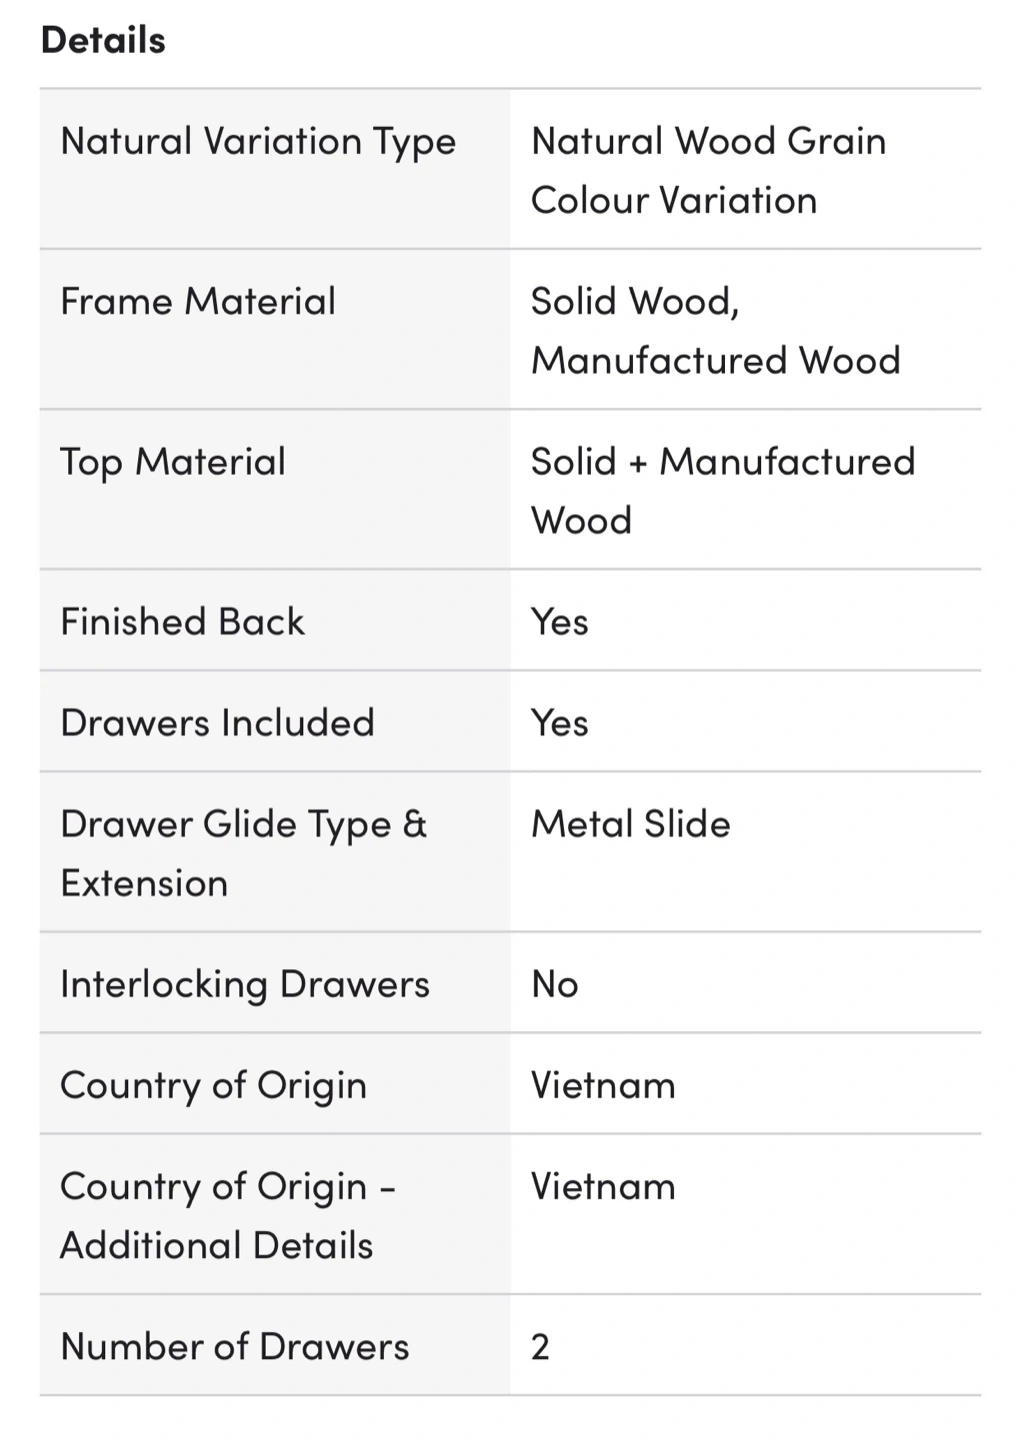Screen dimensions: 1021x1440
Task: Select the Solid Wood, Manufactured Wood value
Action: pos(715,330)
